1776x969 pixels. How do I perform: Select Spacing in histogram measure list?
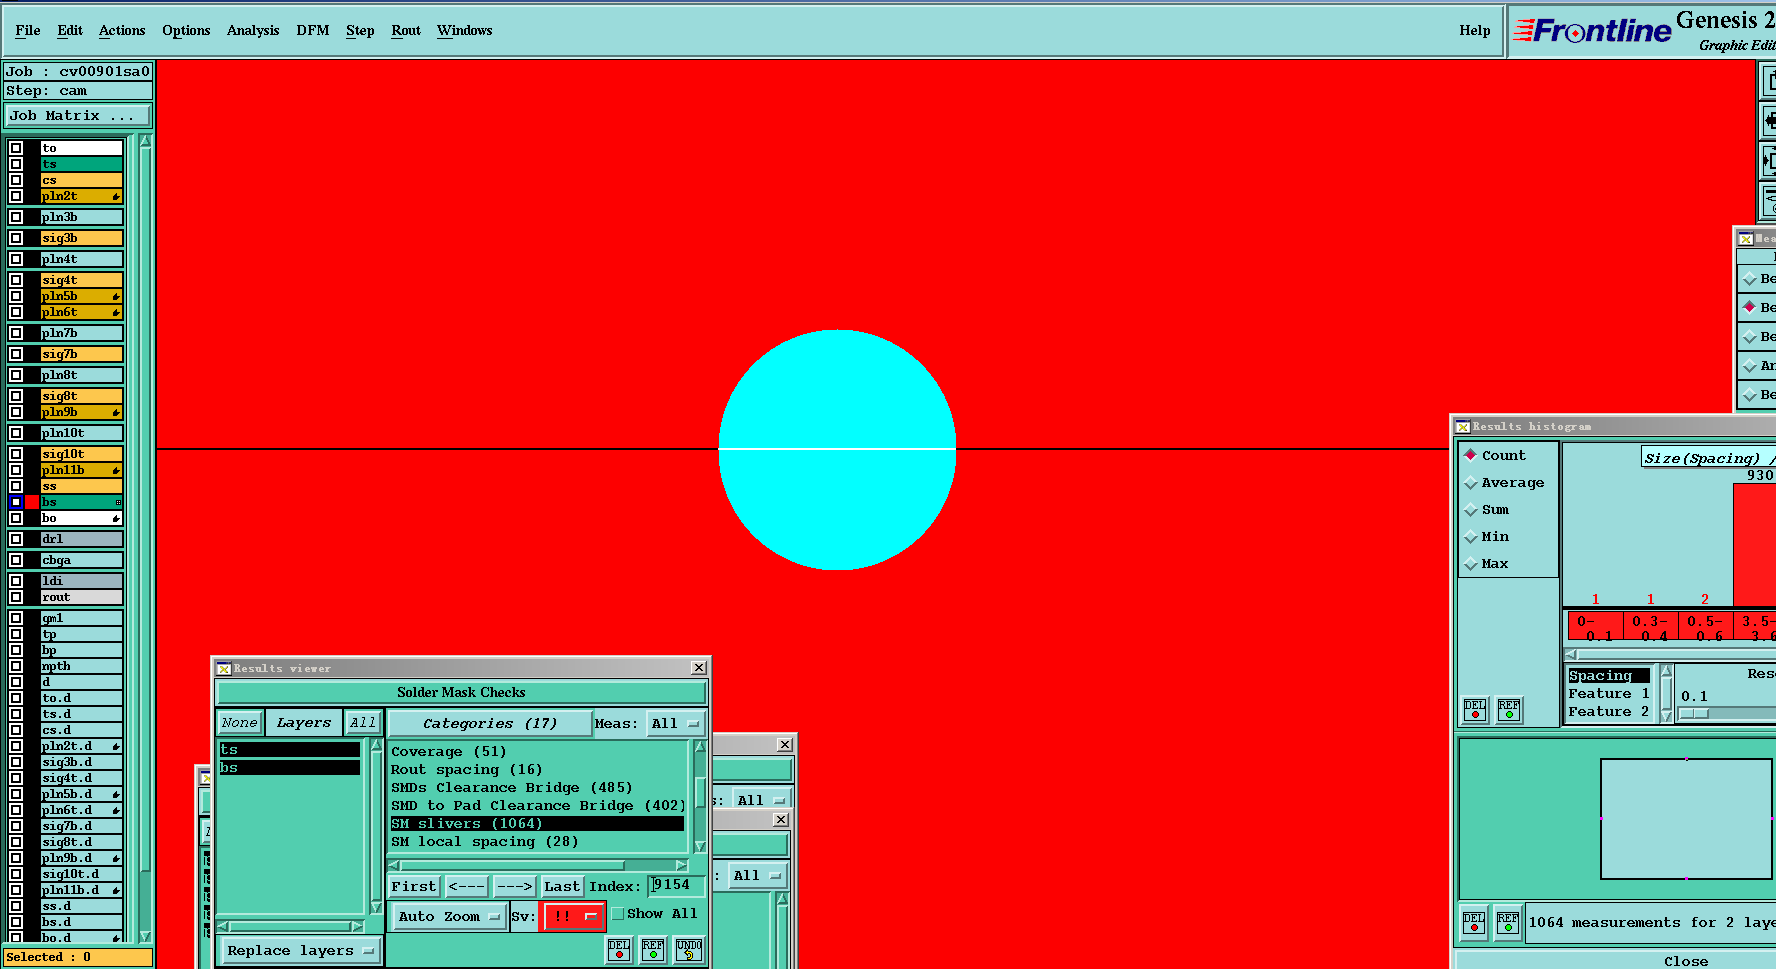[x=1609, y=676]
